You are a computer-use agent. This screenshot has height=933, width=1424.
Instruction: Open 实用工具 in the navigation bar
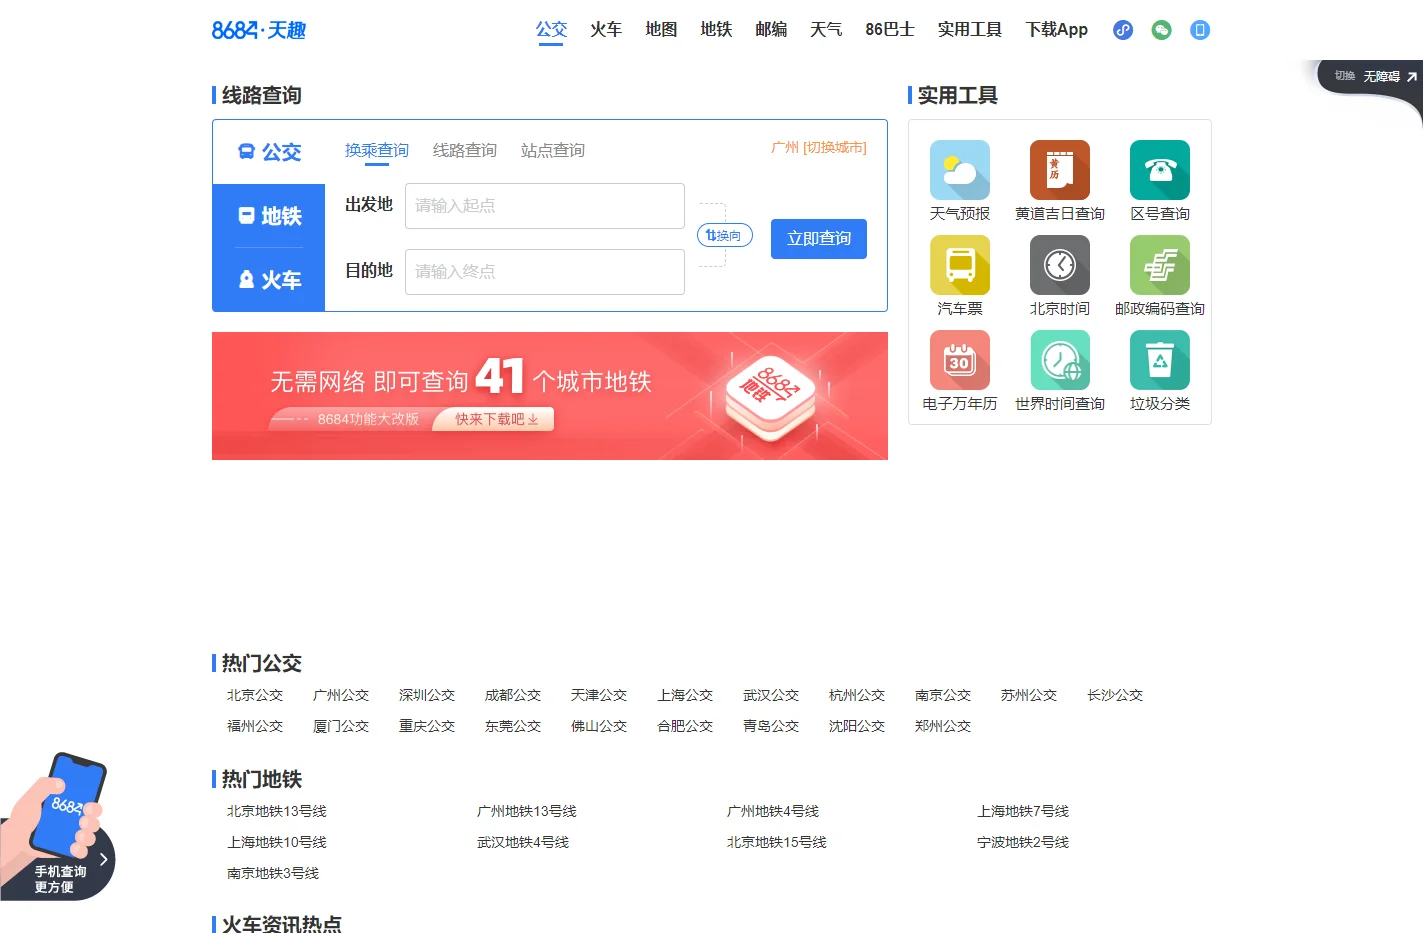point(970,29)
